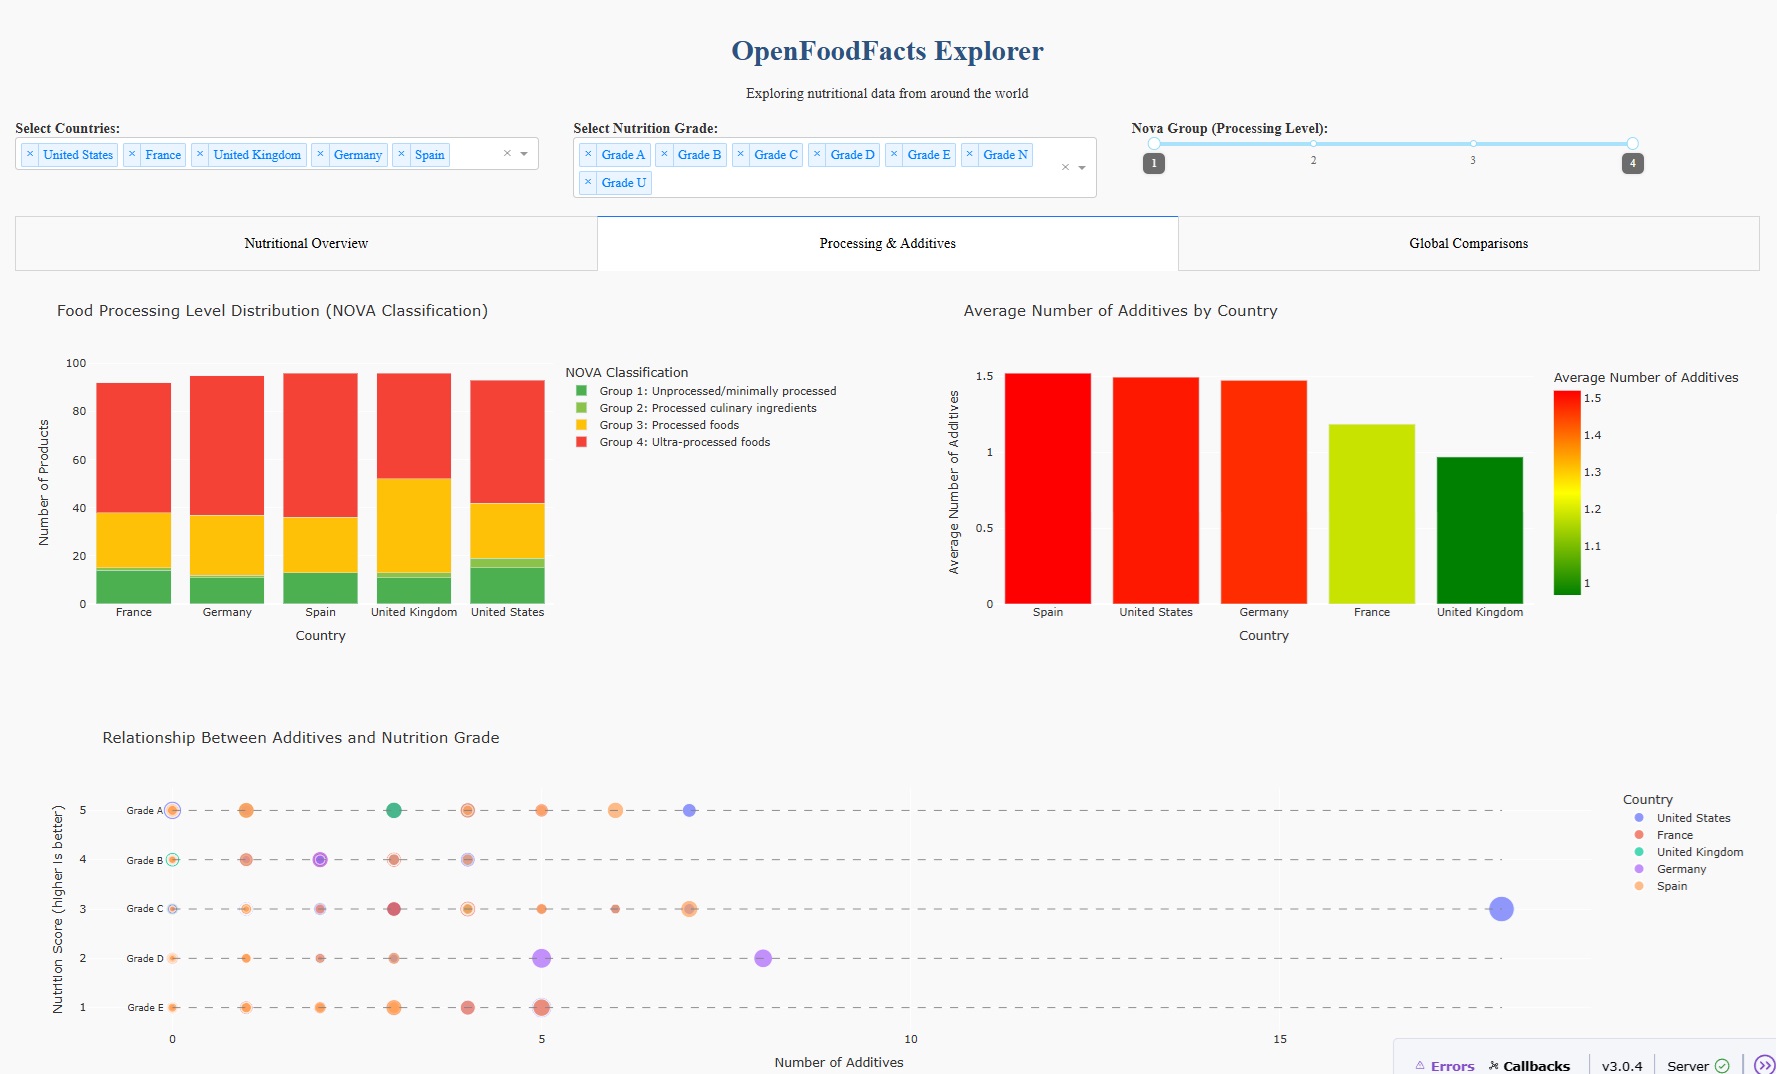Image resolution: width=1777 pixels, height=1074 pixels.
Task: Click Nova slider lower handle at 1
Action: coord(1154,144)
